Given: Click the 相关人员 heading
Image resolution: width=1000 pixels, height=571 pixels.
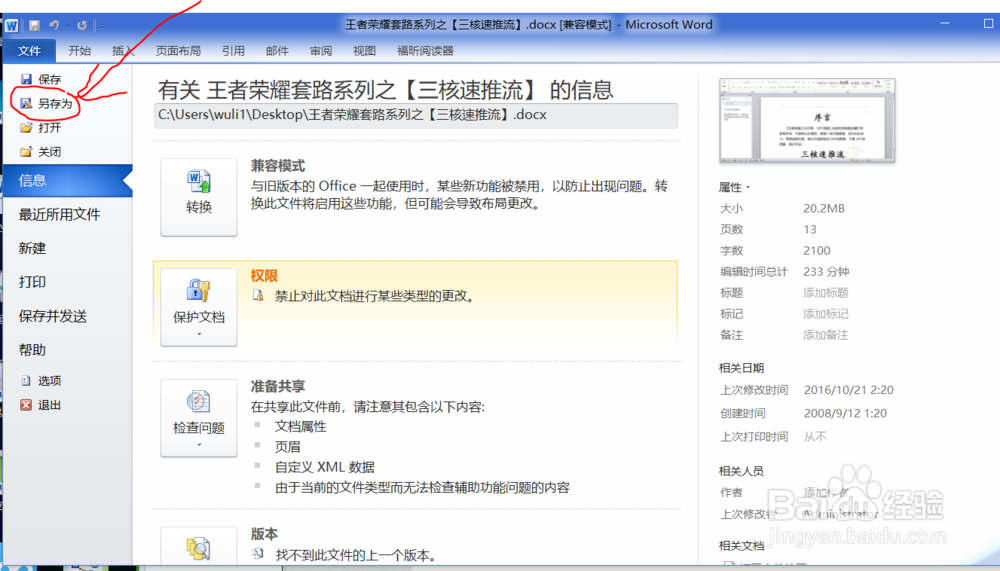Looking at the screenshot, I should click(741, 471).
